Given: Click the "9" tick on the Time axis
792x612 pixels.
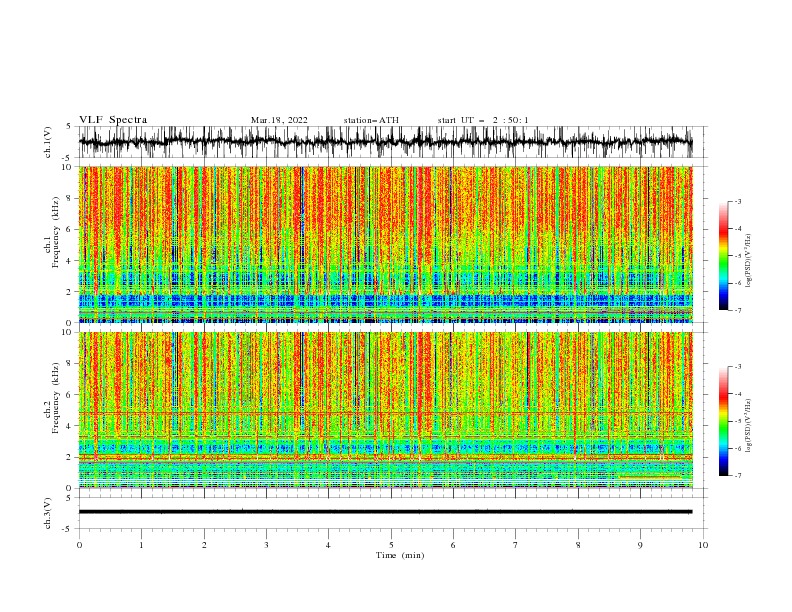Looking at the screenshot, I should [640, 545].
